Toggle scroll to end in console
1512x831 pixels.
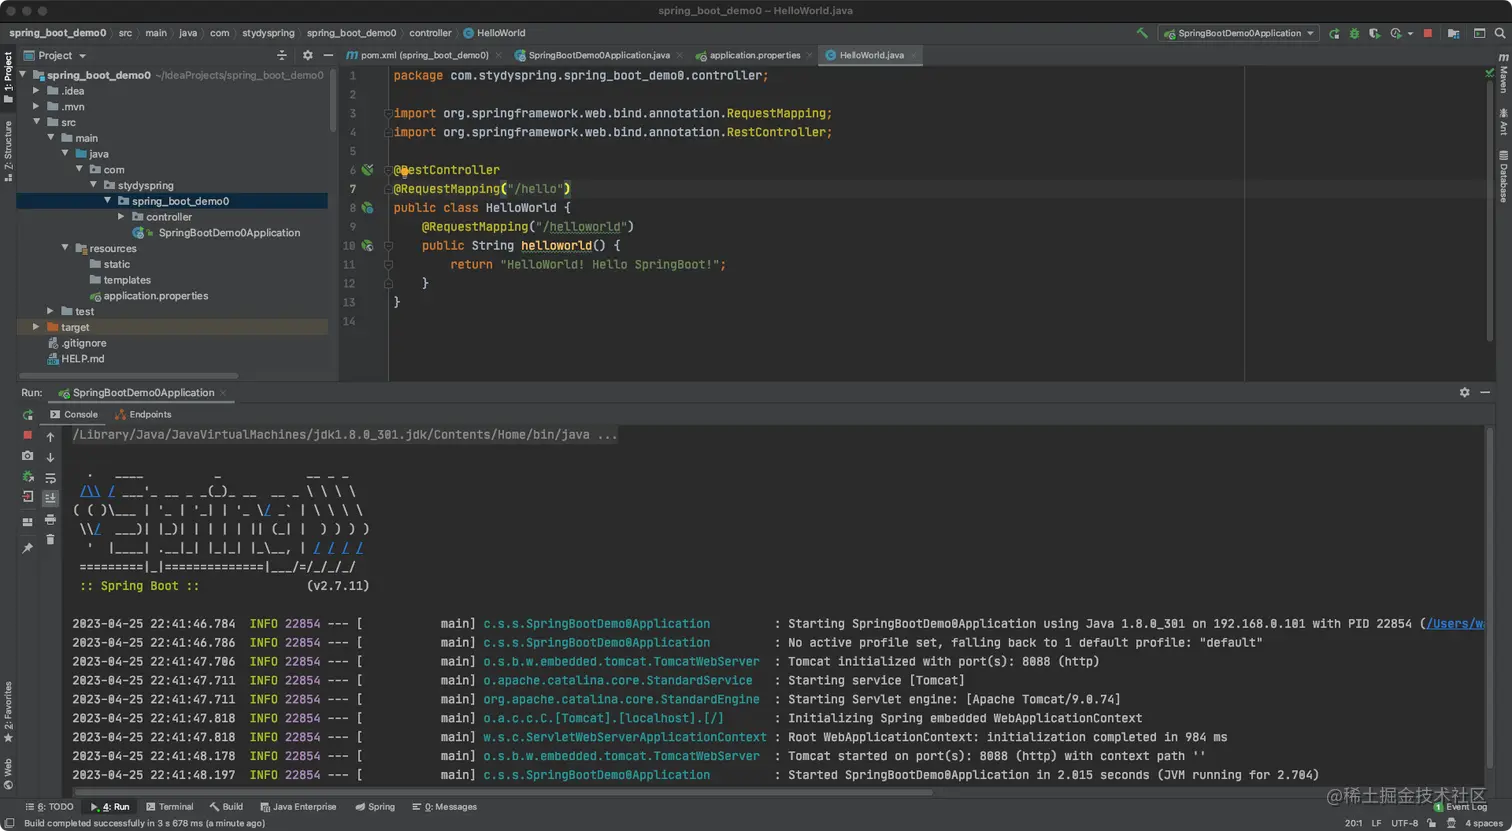51,498
